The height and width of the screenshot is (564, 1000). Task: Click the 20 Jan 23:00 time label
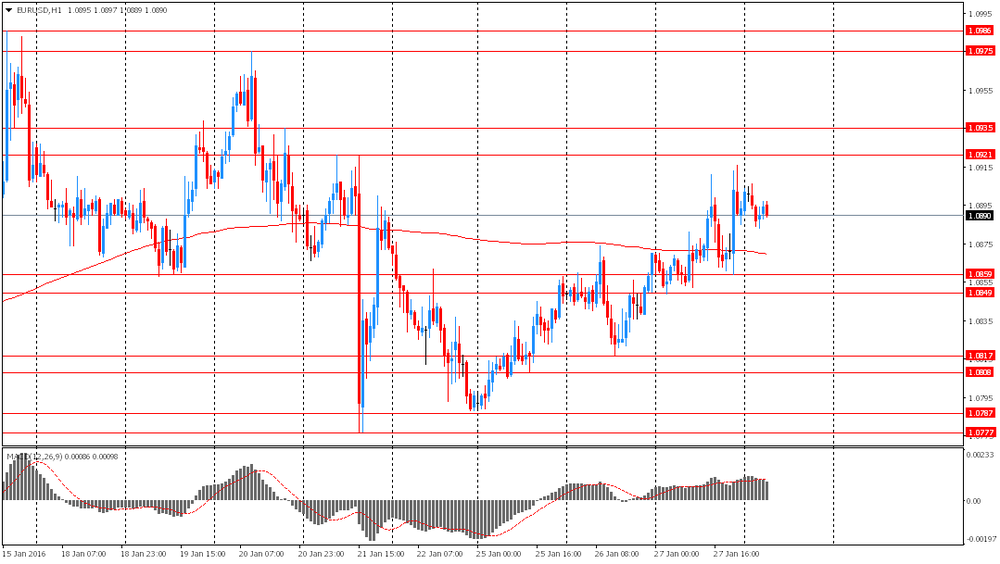tap(321, 554)
